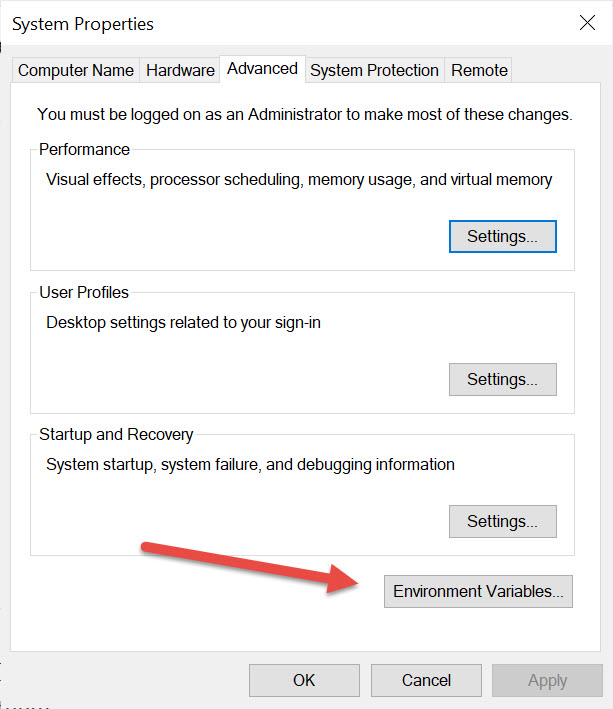Switch to the Computer Name tab

click(76, 70)
